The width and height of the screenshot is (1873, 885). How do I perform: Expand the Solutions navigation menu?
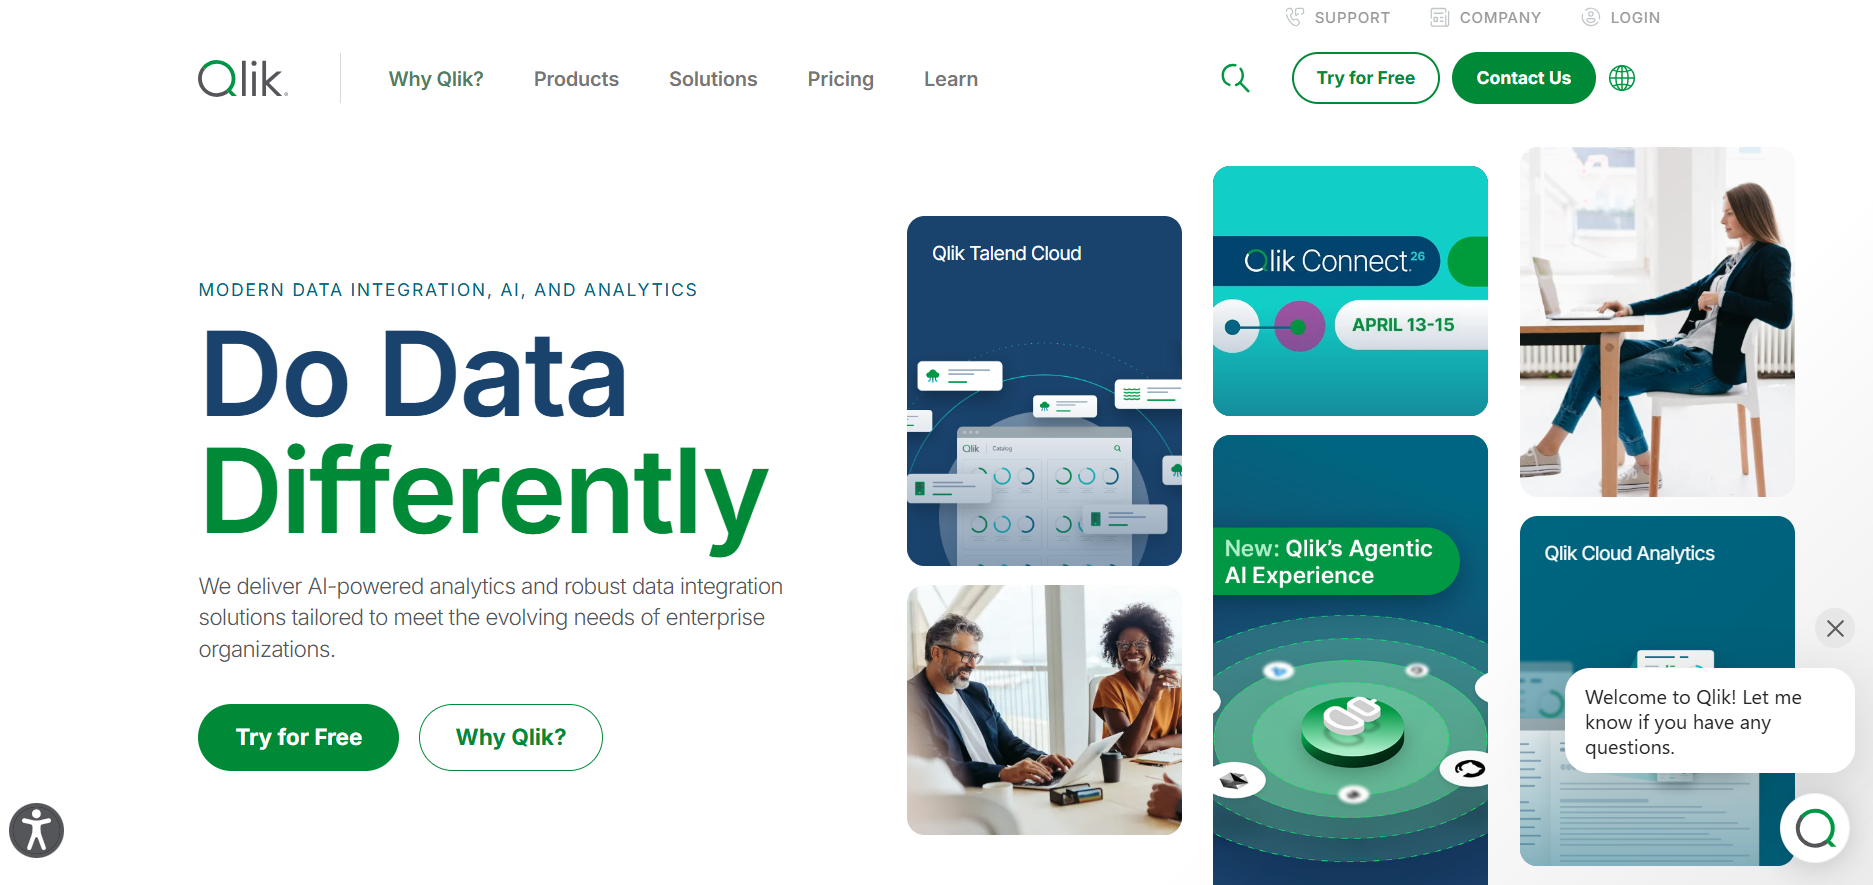(x=713, y=79)
